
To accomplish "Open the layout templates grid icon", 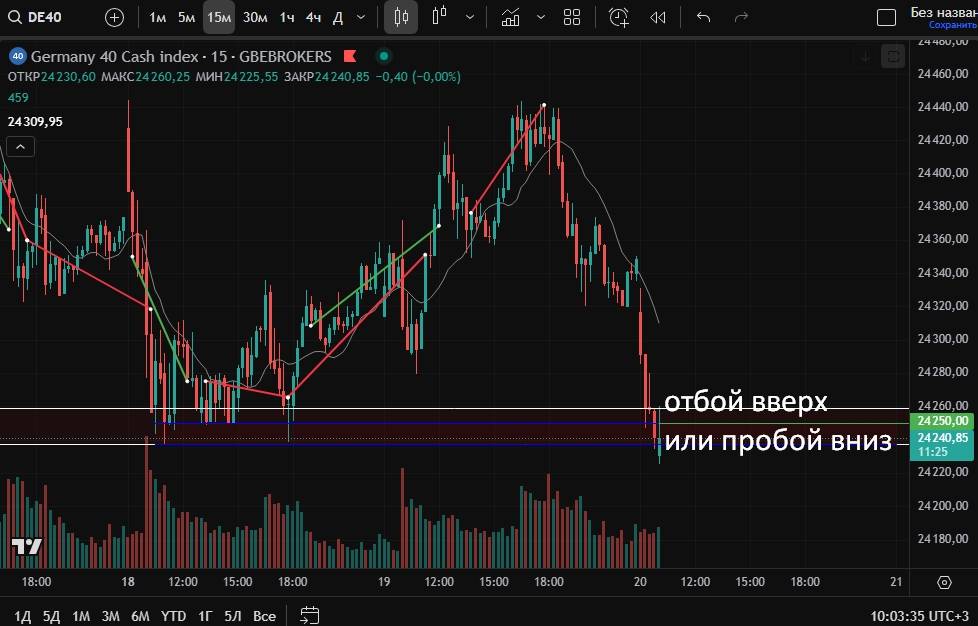I will click(x=572, y=17).
